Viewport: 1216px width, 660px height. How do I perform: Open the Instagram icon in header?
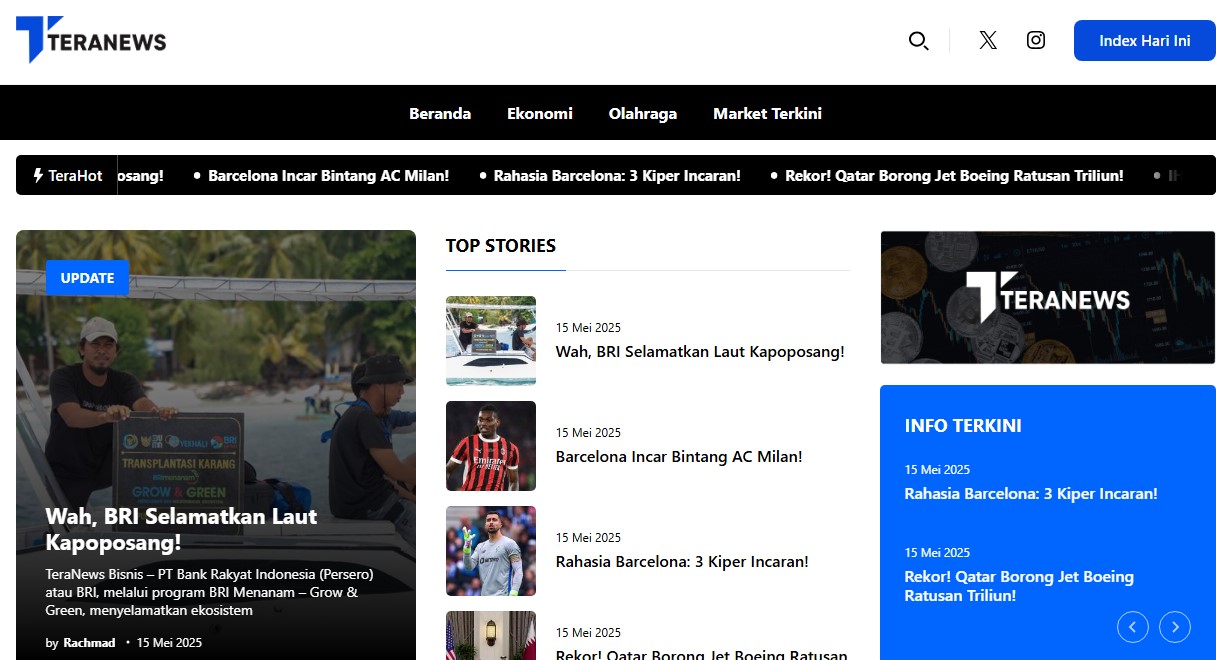pos(1036,40)
